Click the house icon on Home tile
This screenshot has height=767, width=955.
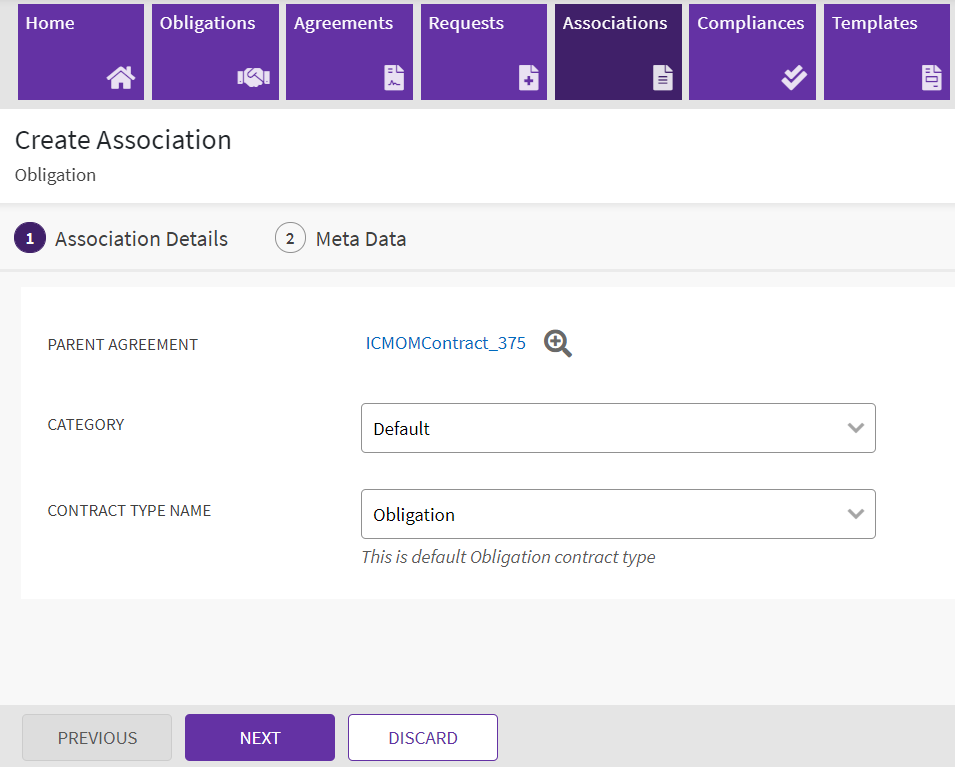tap(120, 78)
